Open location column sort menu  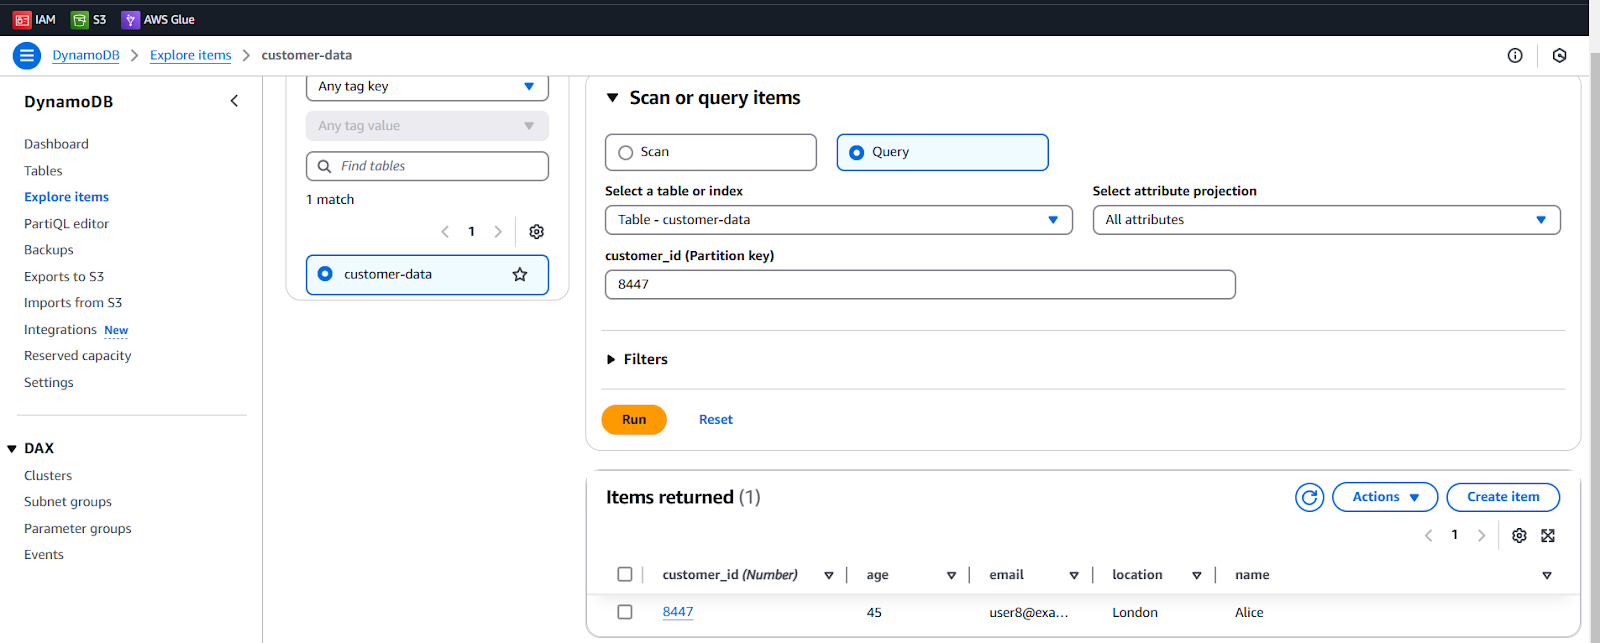click(x=1196, y=576)
